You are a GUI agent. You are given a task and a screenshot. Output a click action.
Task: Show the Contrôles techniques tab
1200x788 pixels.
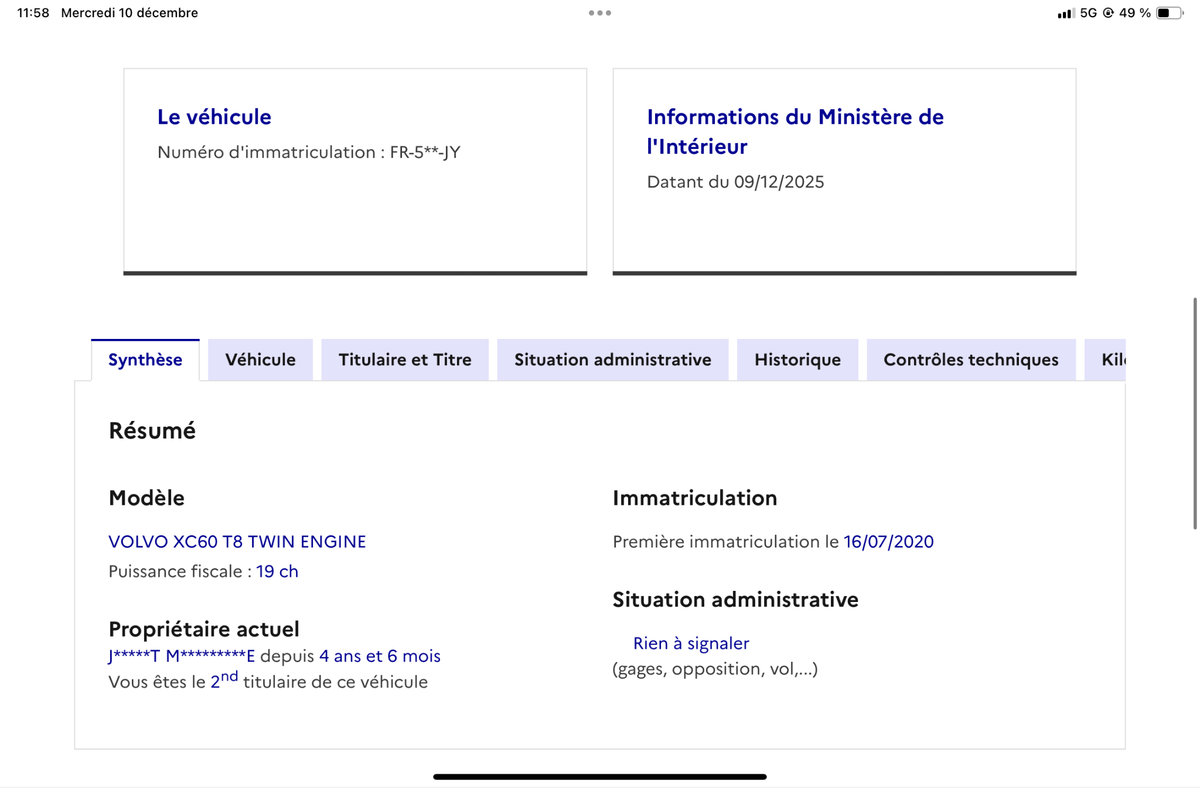coord(971,360)
